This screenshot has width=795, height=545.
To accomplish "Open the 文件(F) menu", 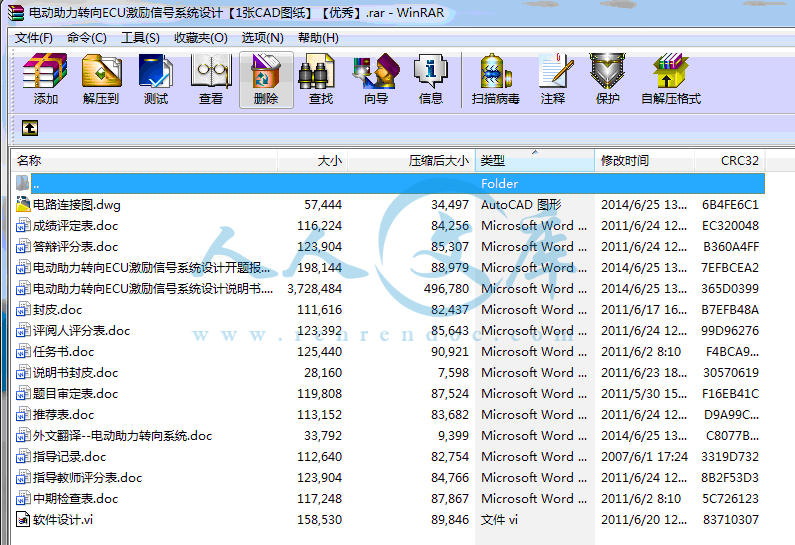I will point(34,38).
